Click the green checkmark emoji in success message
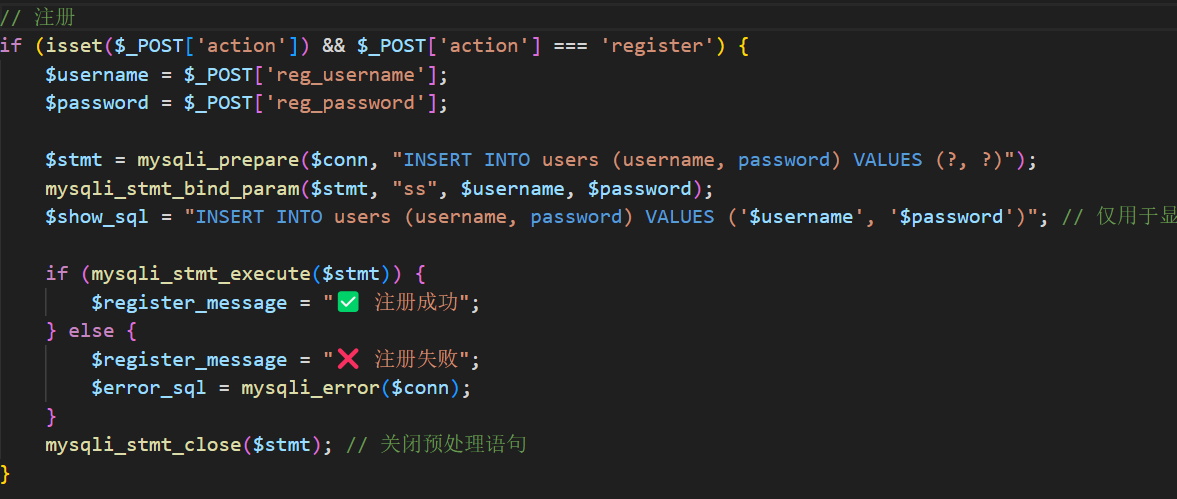Viewport: 1177px width, 499px height. coord(348,302)
